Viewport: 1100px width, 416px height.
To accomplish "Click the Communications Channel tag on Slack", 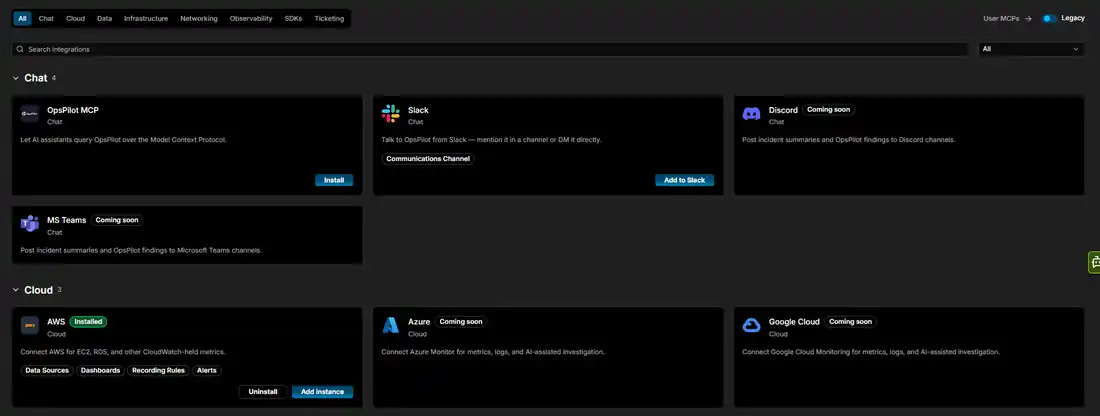I will (x=428, y=159).
